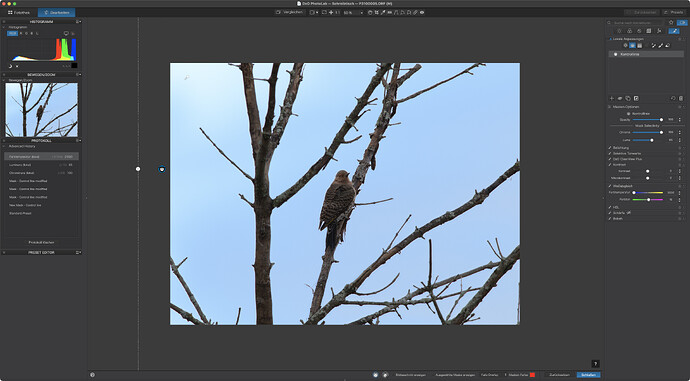This screenshot has height=381, width=690.
Task: Select the New Mask - Control line entry
Action: pyautogui.click(x=41, y=205)
